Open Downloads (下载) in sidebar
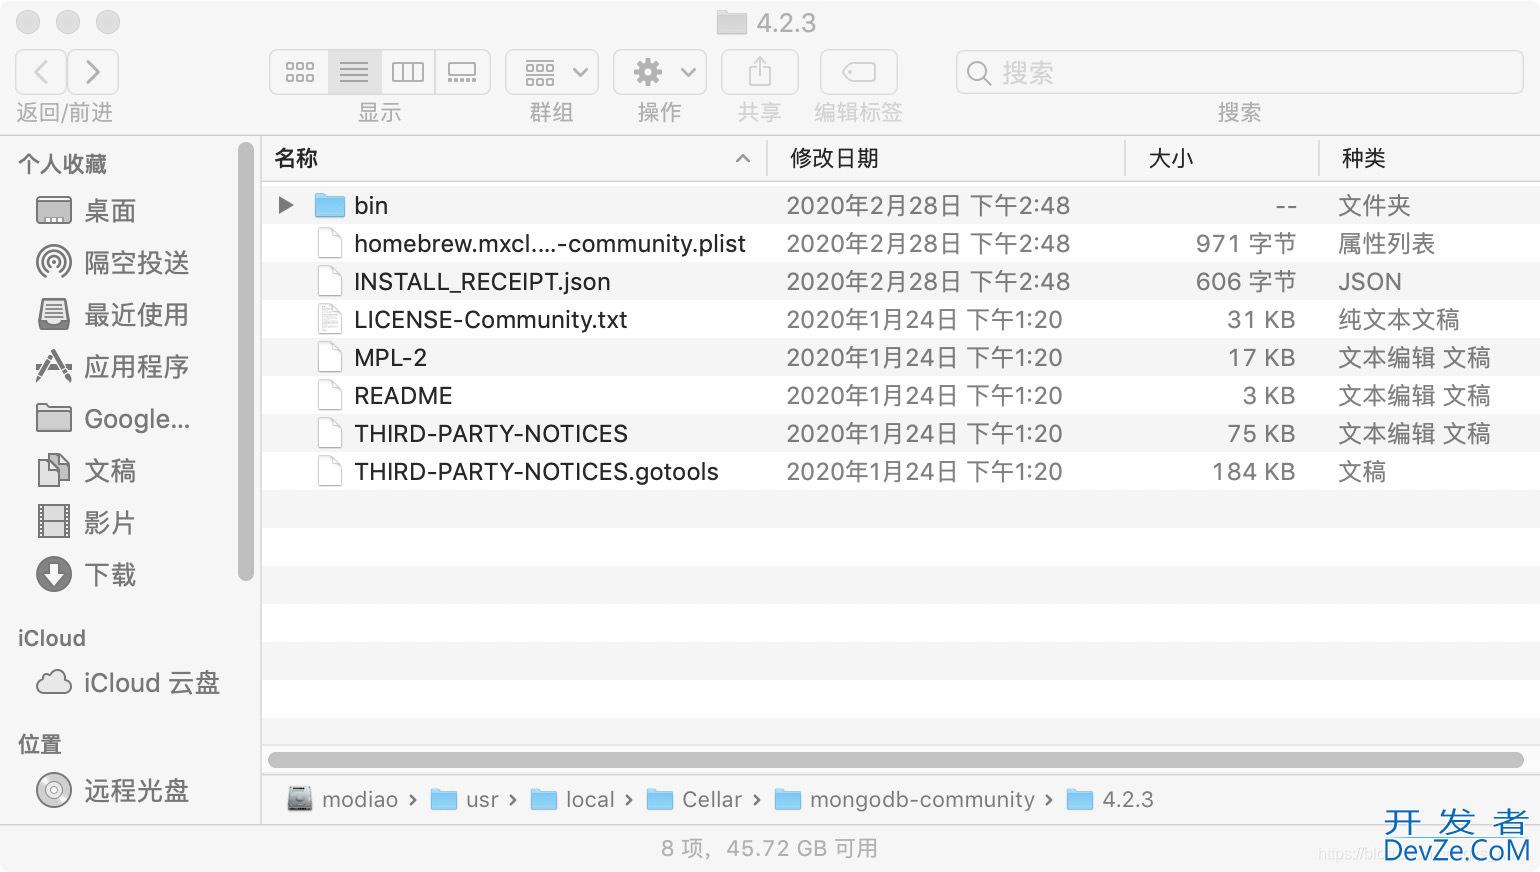Viewport: 1540px width, 872px height. point(86,575)
